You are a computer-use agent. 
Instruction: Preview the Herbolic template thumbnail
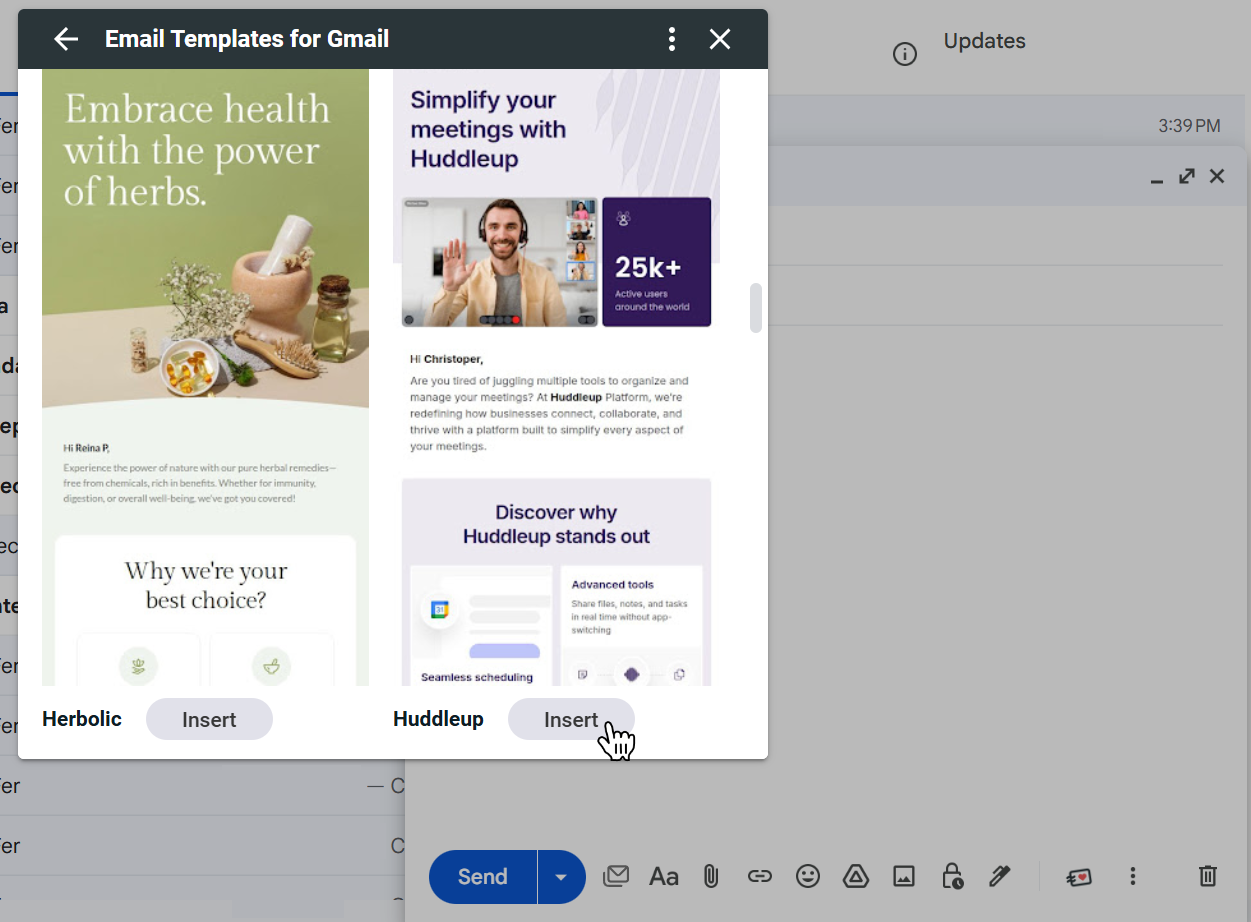(205, 377)
